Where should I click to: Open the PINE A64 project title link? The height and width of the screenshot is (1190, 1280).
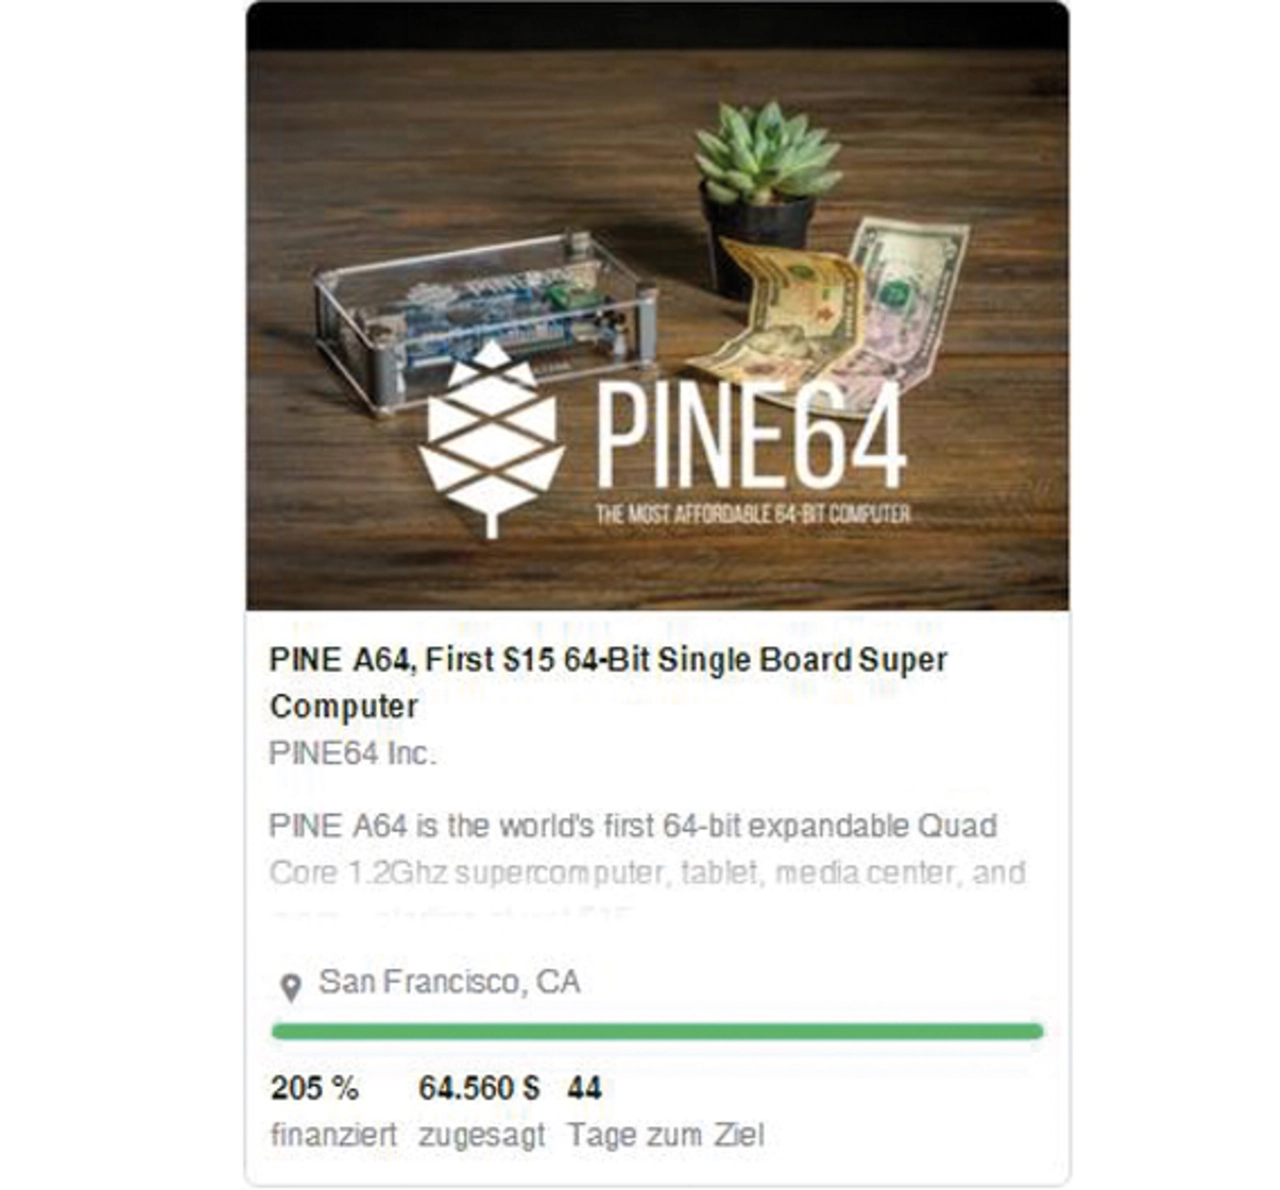608,682
